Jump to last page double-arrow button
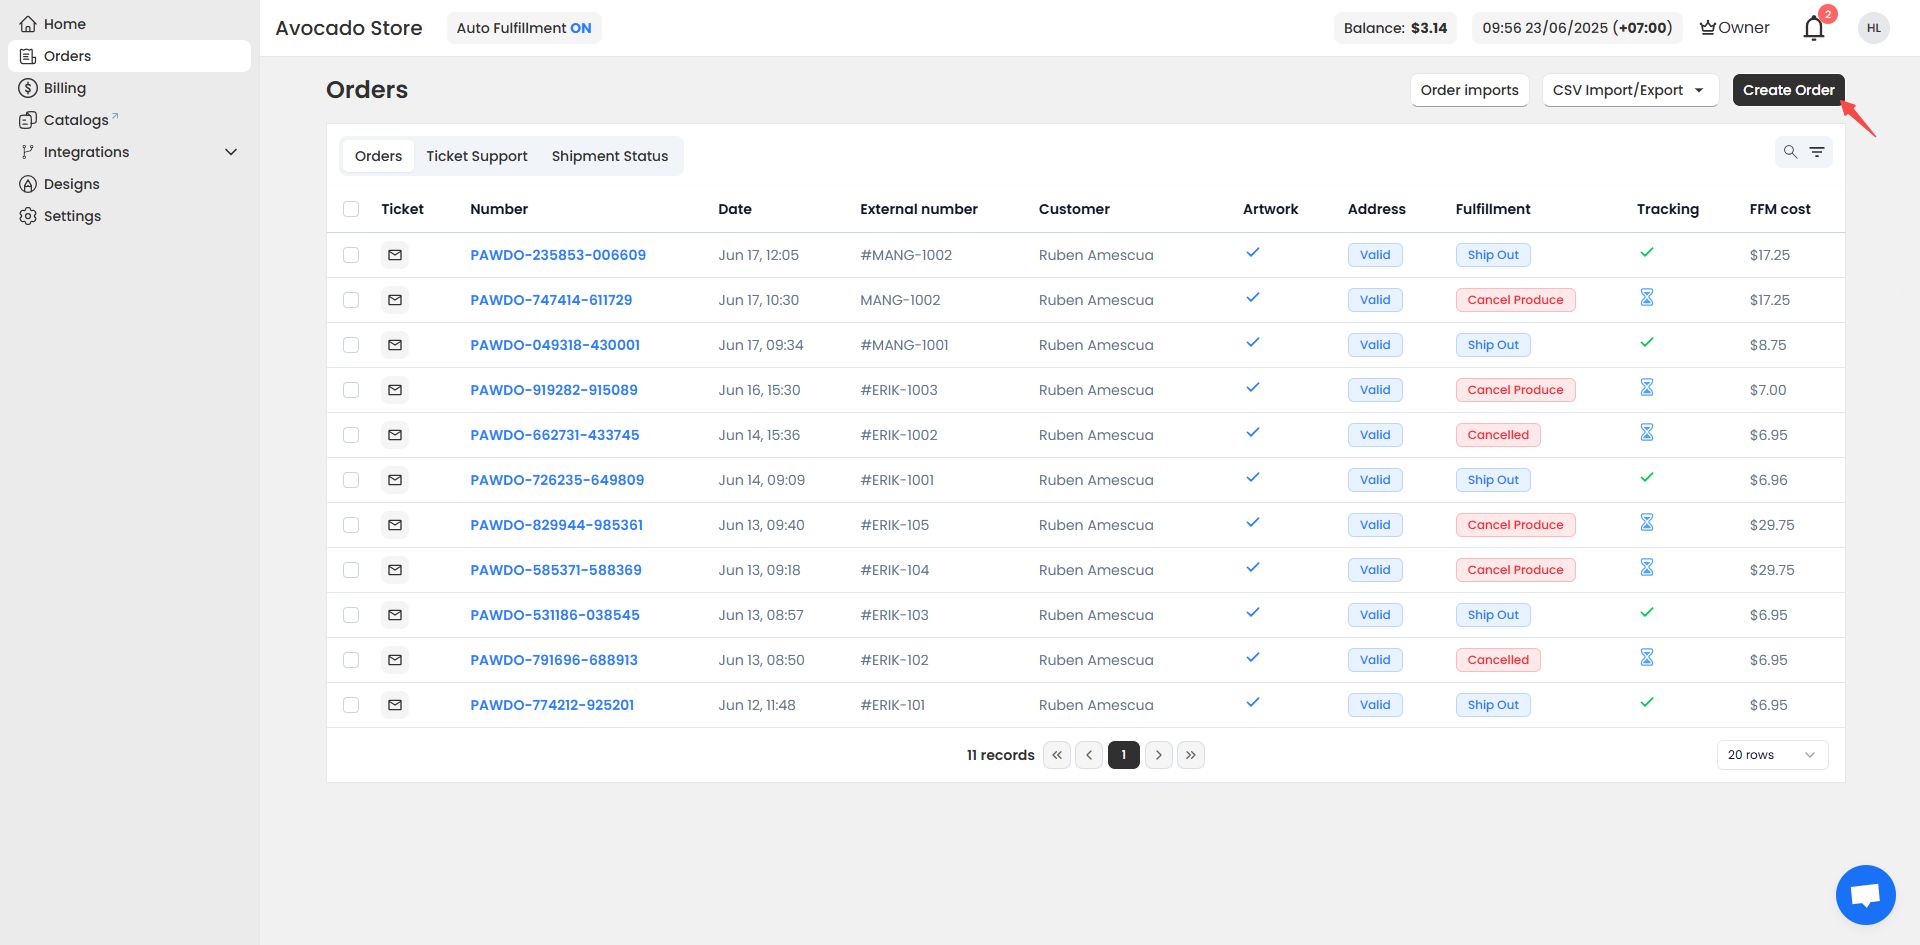Viewport: 1920px width, 945px height. pyautogui.click(x=1191, y=755)
